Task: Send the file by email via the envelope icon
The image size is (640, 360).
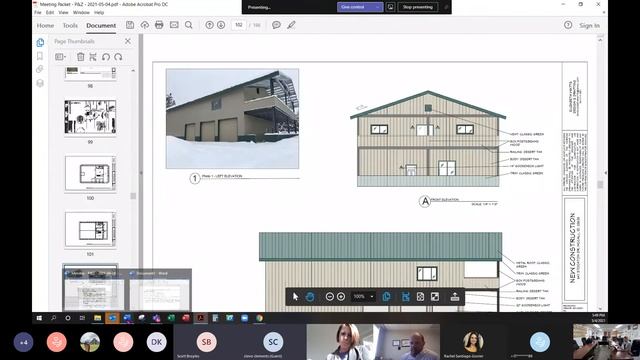Action: click(174, 25)
